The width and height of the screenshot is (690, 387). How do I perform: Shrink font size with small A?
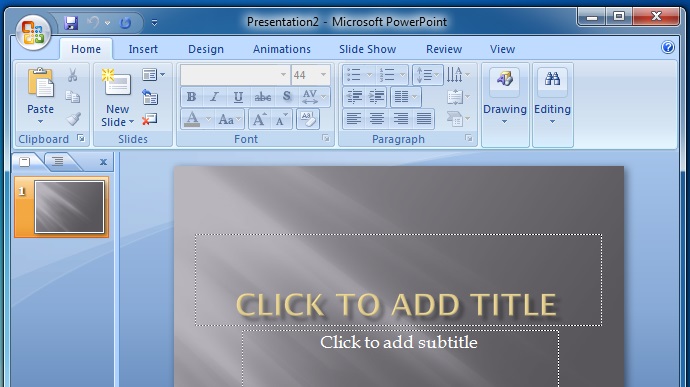(281, 119)
